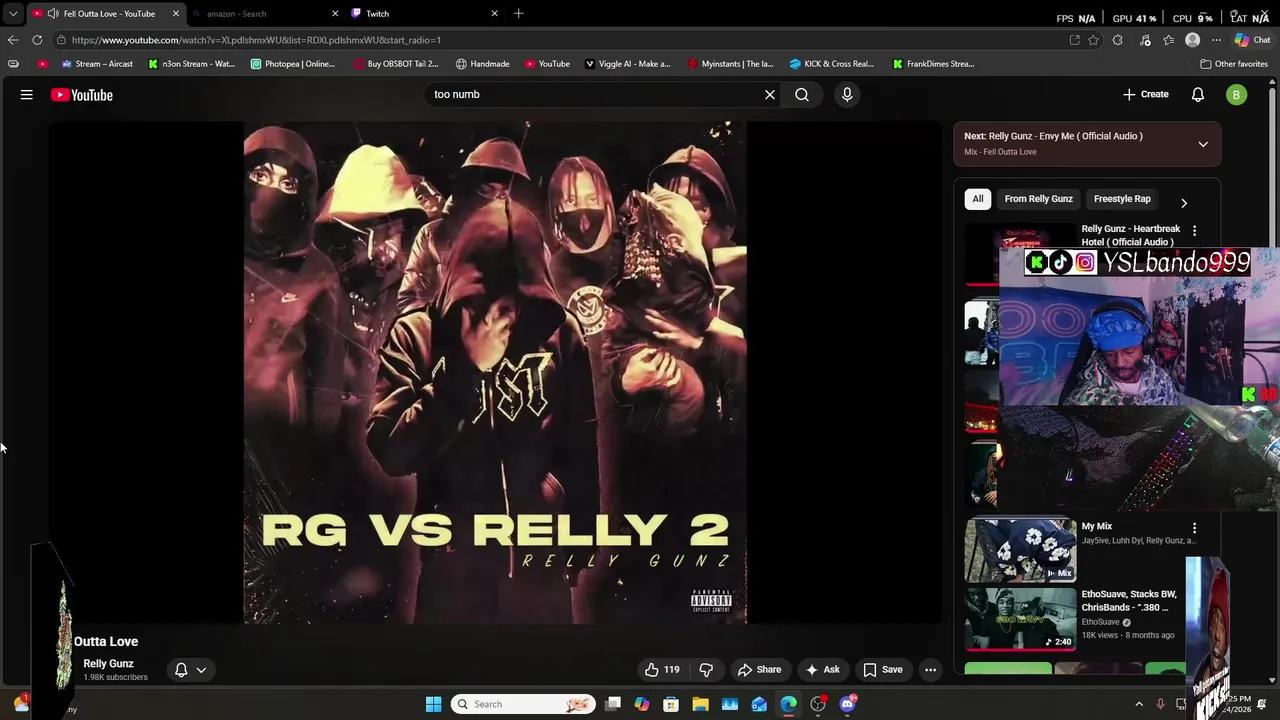Select the Freestyle Rap chip
Image resolution: width=1280 pixels, height=720 pixels.
(x=1122, y=199)
